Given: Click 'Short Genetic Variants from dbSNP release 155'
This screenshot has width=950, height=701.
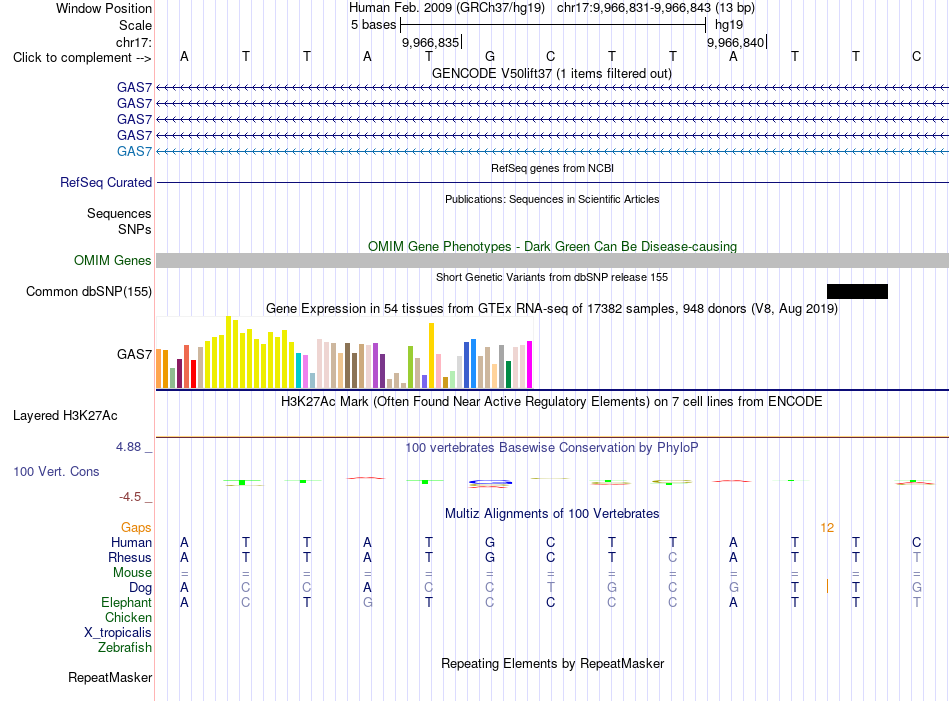Looking at the screenshot, I should pyautogui.click(x=552, y=277).
